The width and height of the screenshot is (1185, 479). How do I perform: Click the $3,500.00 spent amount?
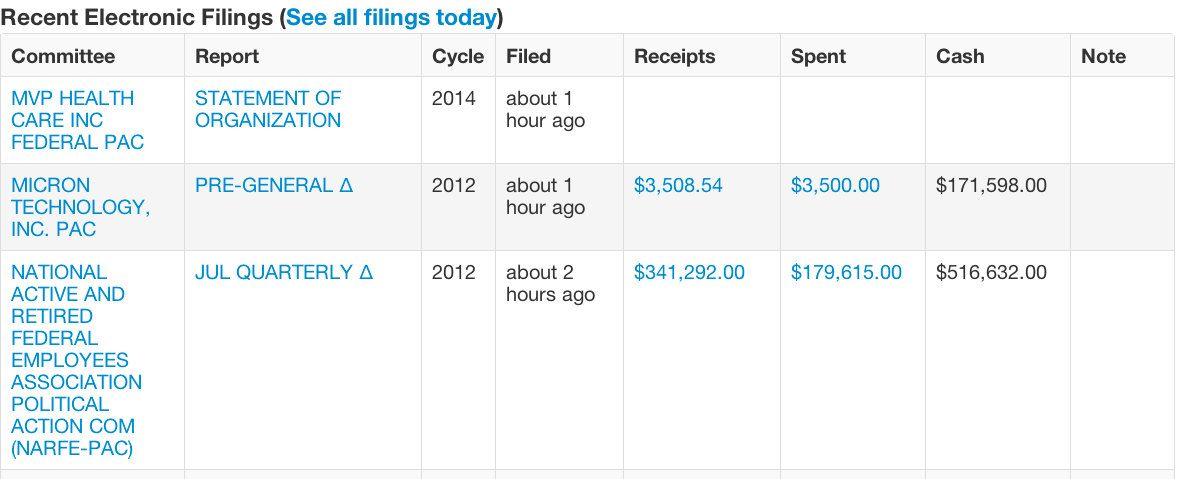pyautogui.click(x=835, y=185)
